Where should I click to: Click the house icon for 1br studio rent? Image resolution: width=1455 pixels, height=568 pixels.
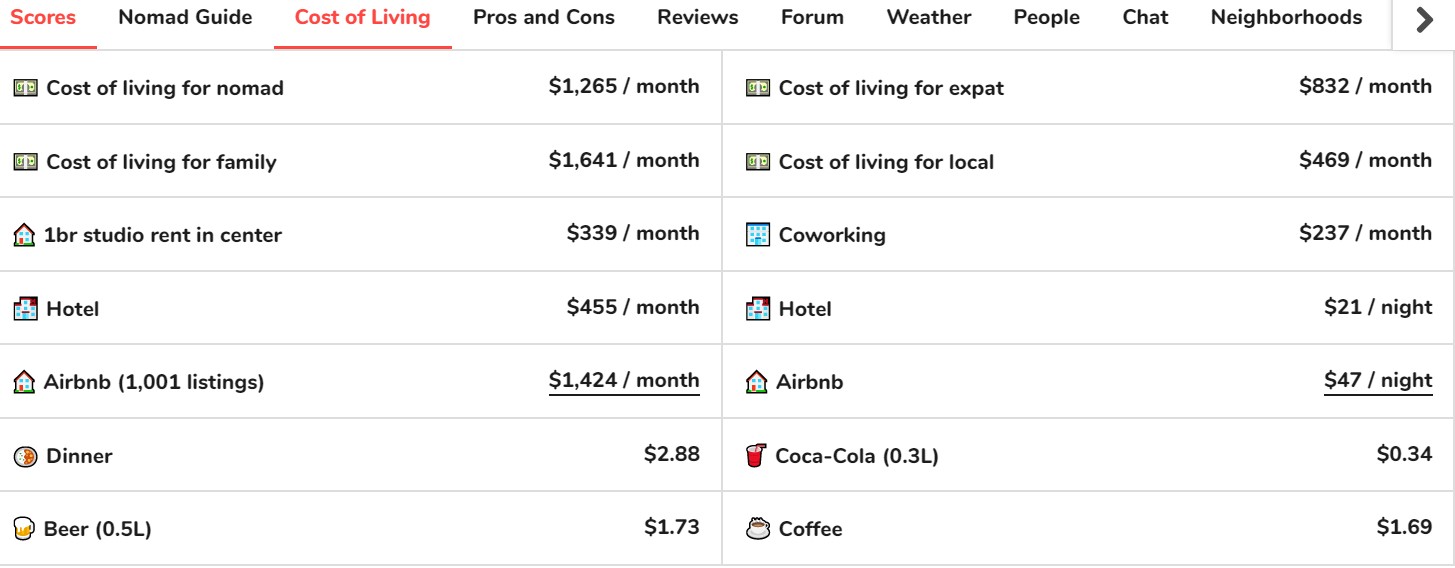(24, 236)
